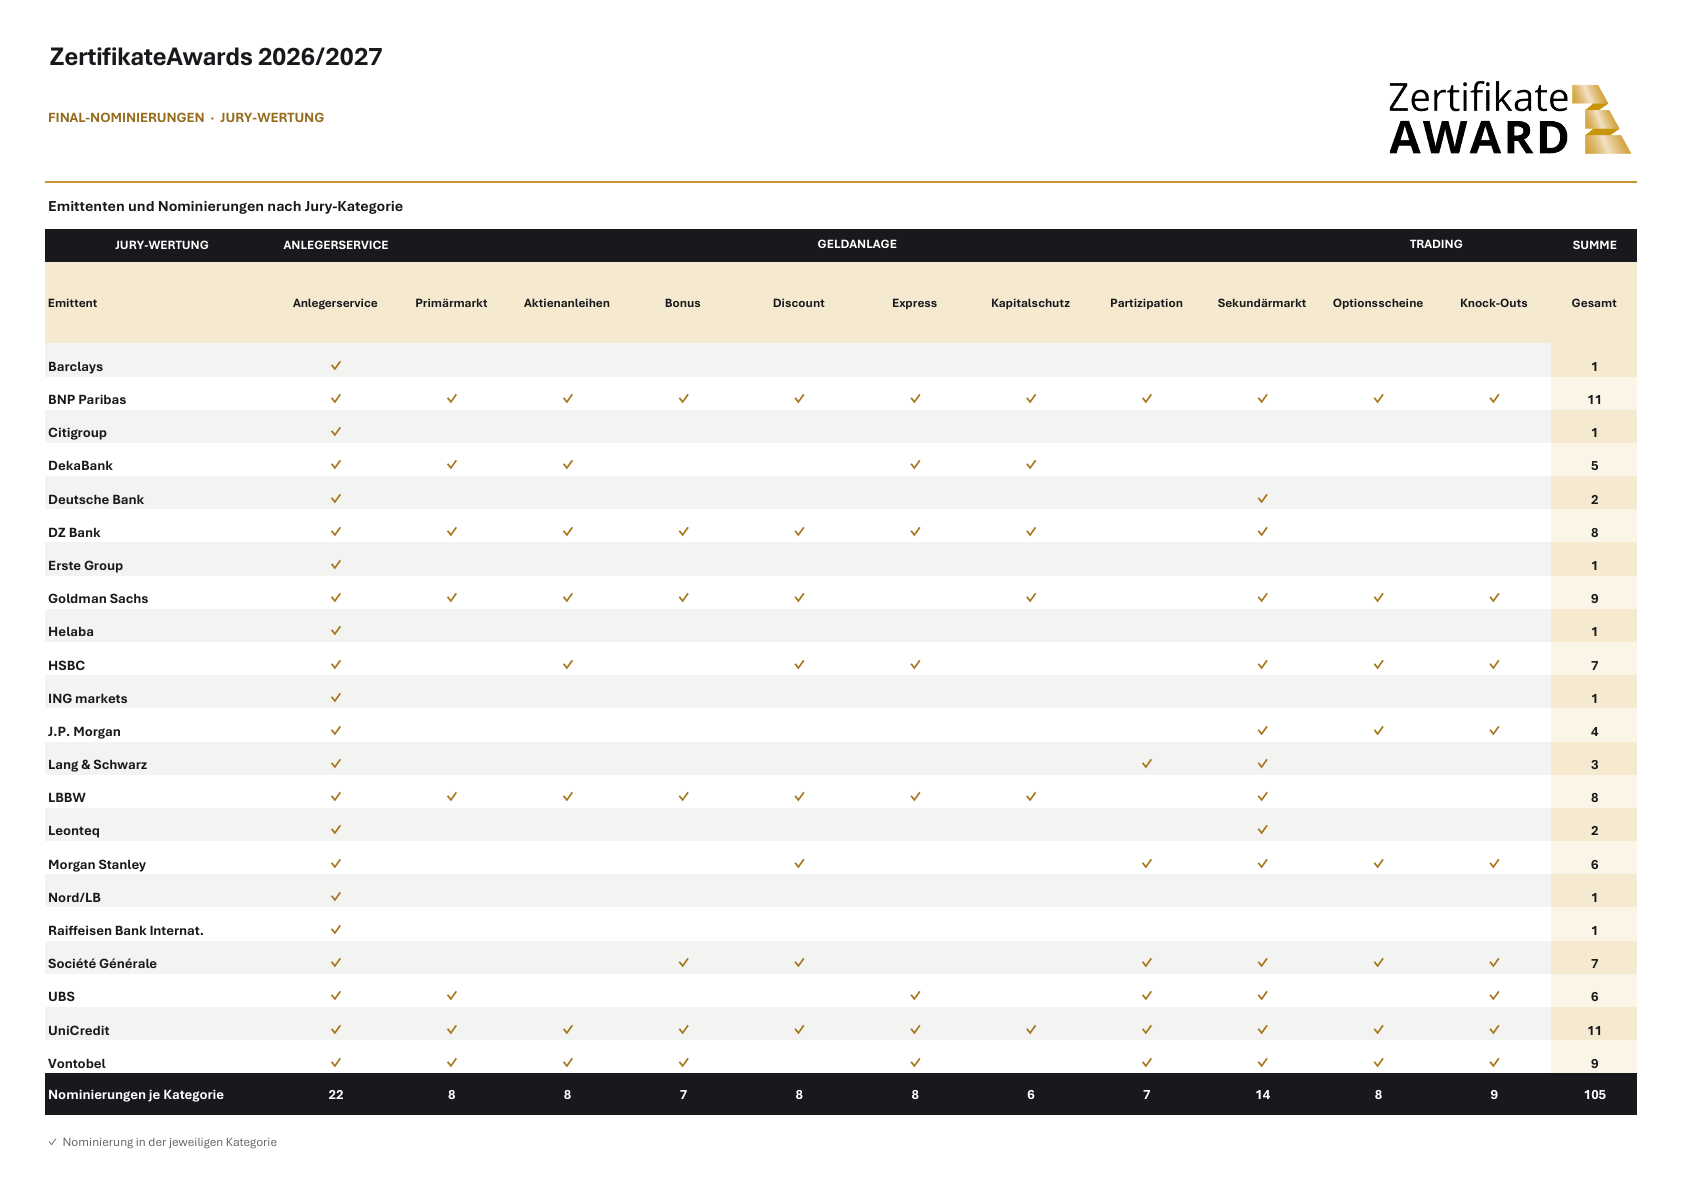
Task: Click the Helaba Anlegerservice checkmark
Action: [x=336, y=631]
